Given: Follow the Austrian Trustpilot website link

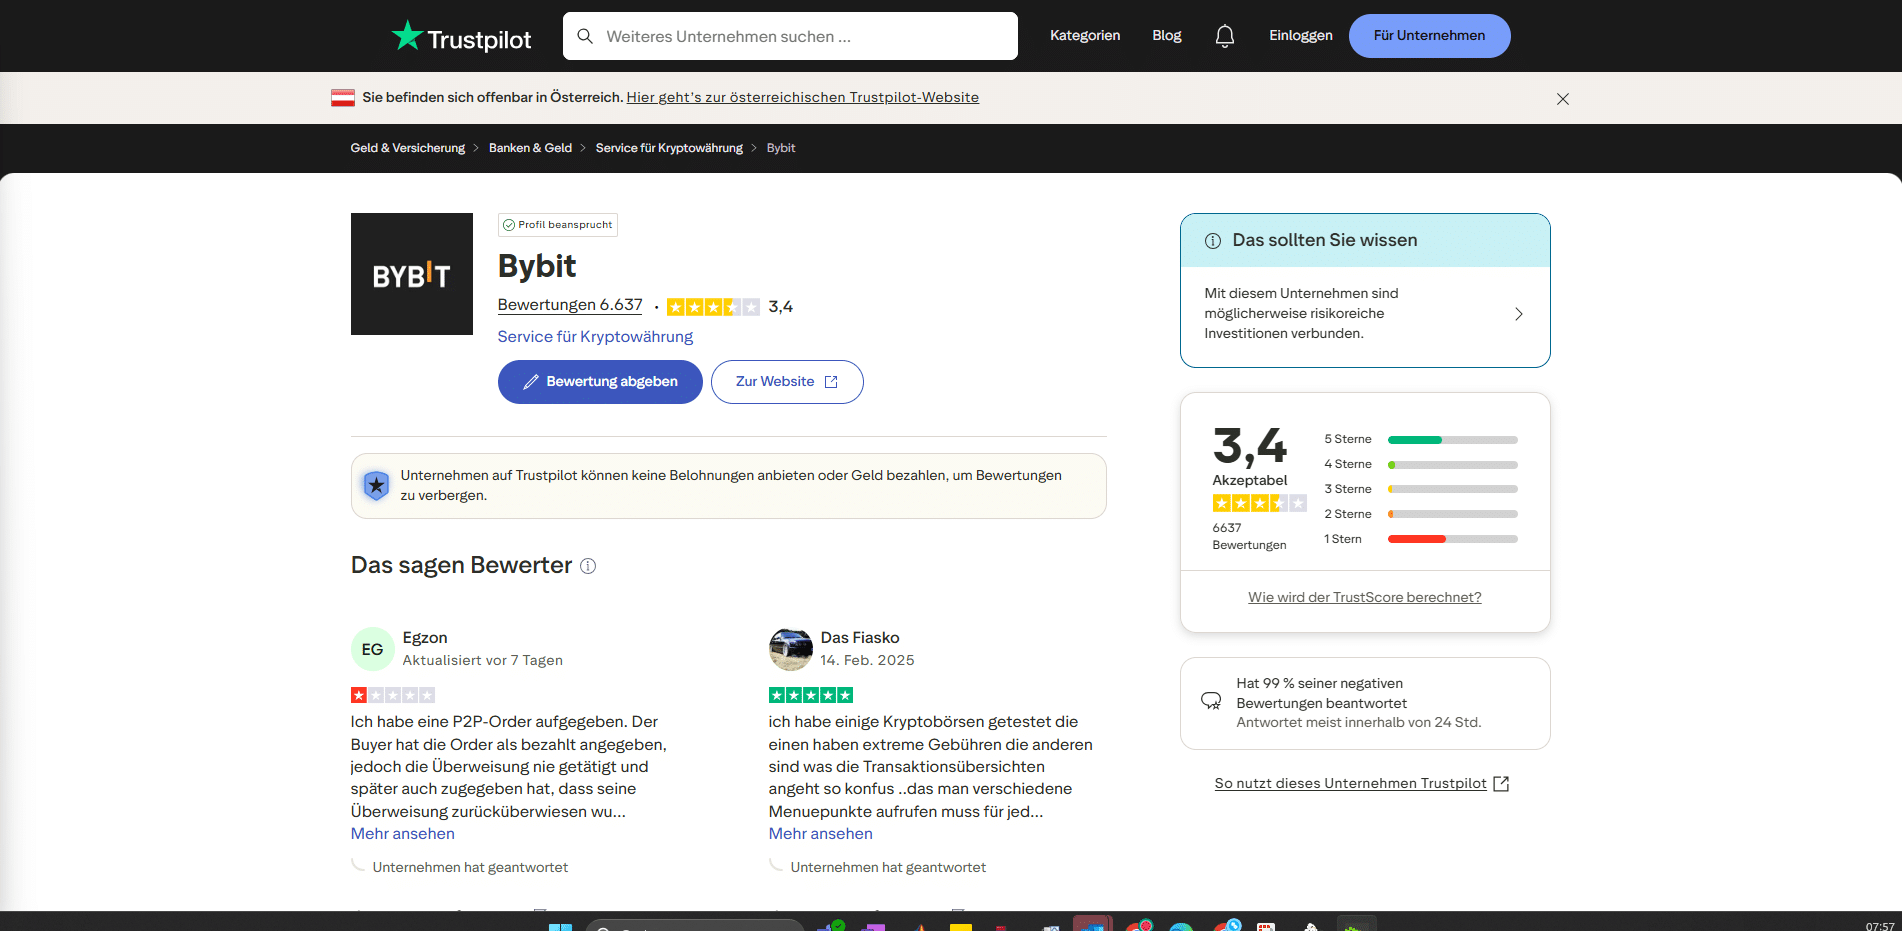Looking at the screenshot, I should 803,98.
